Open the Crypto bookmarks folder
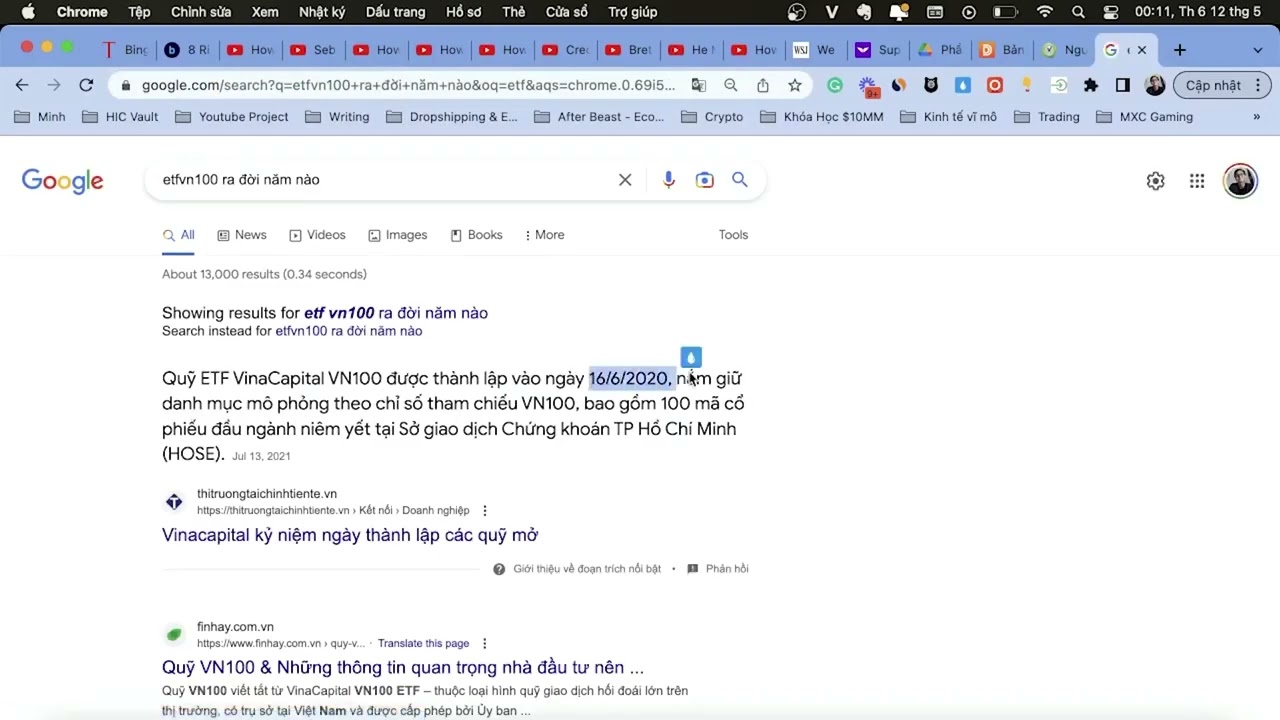1280x720 pixels. click(712, 117)
